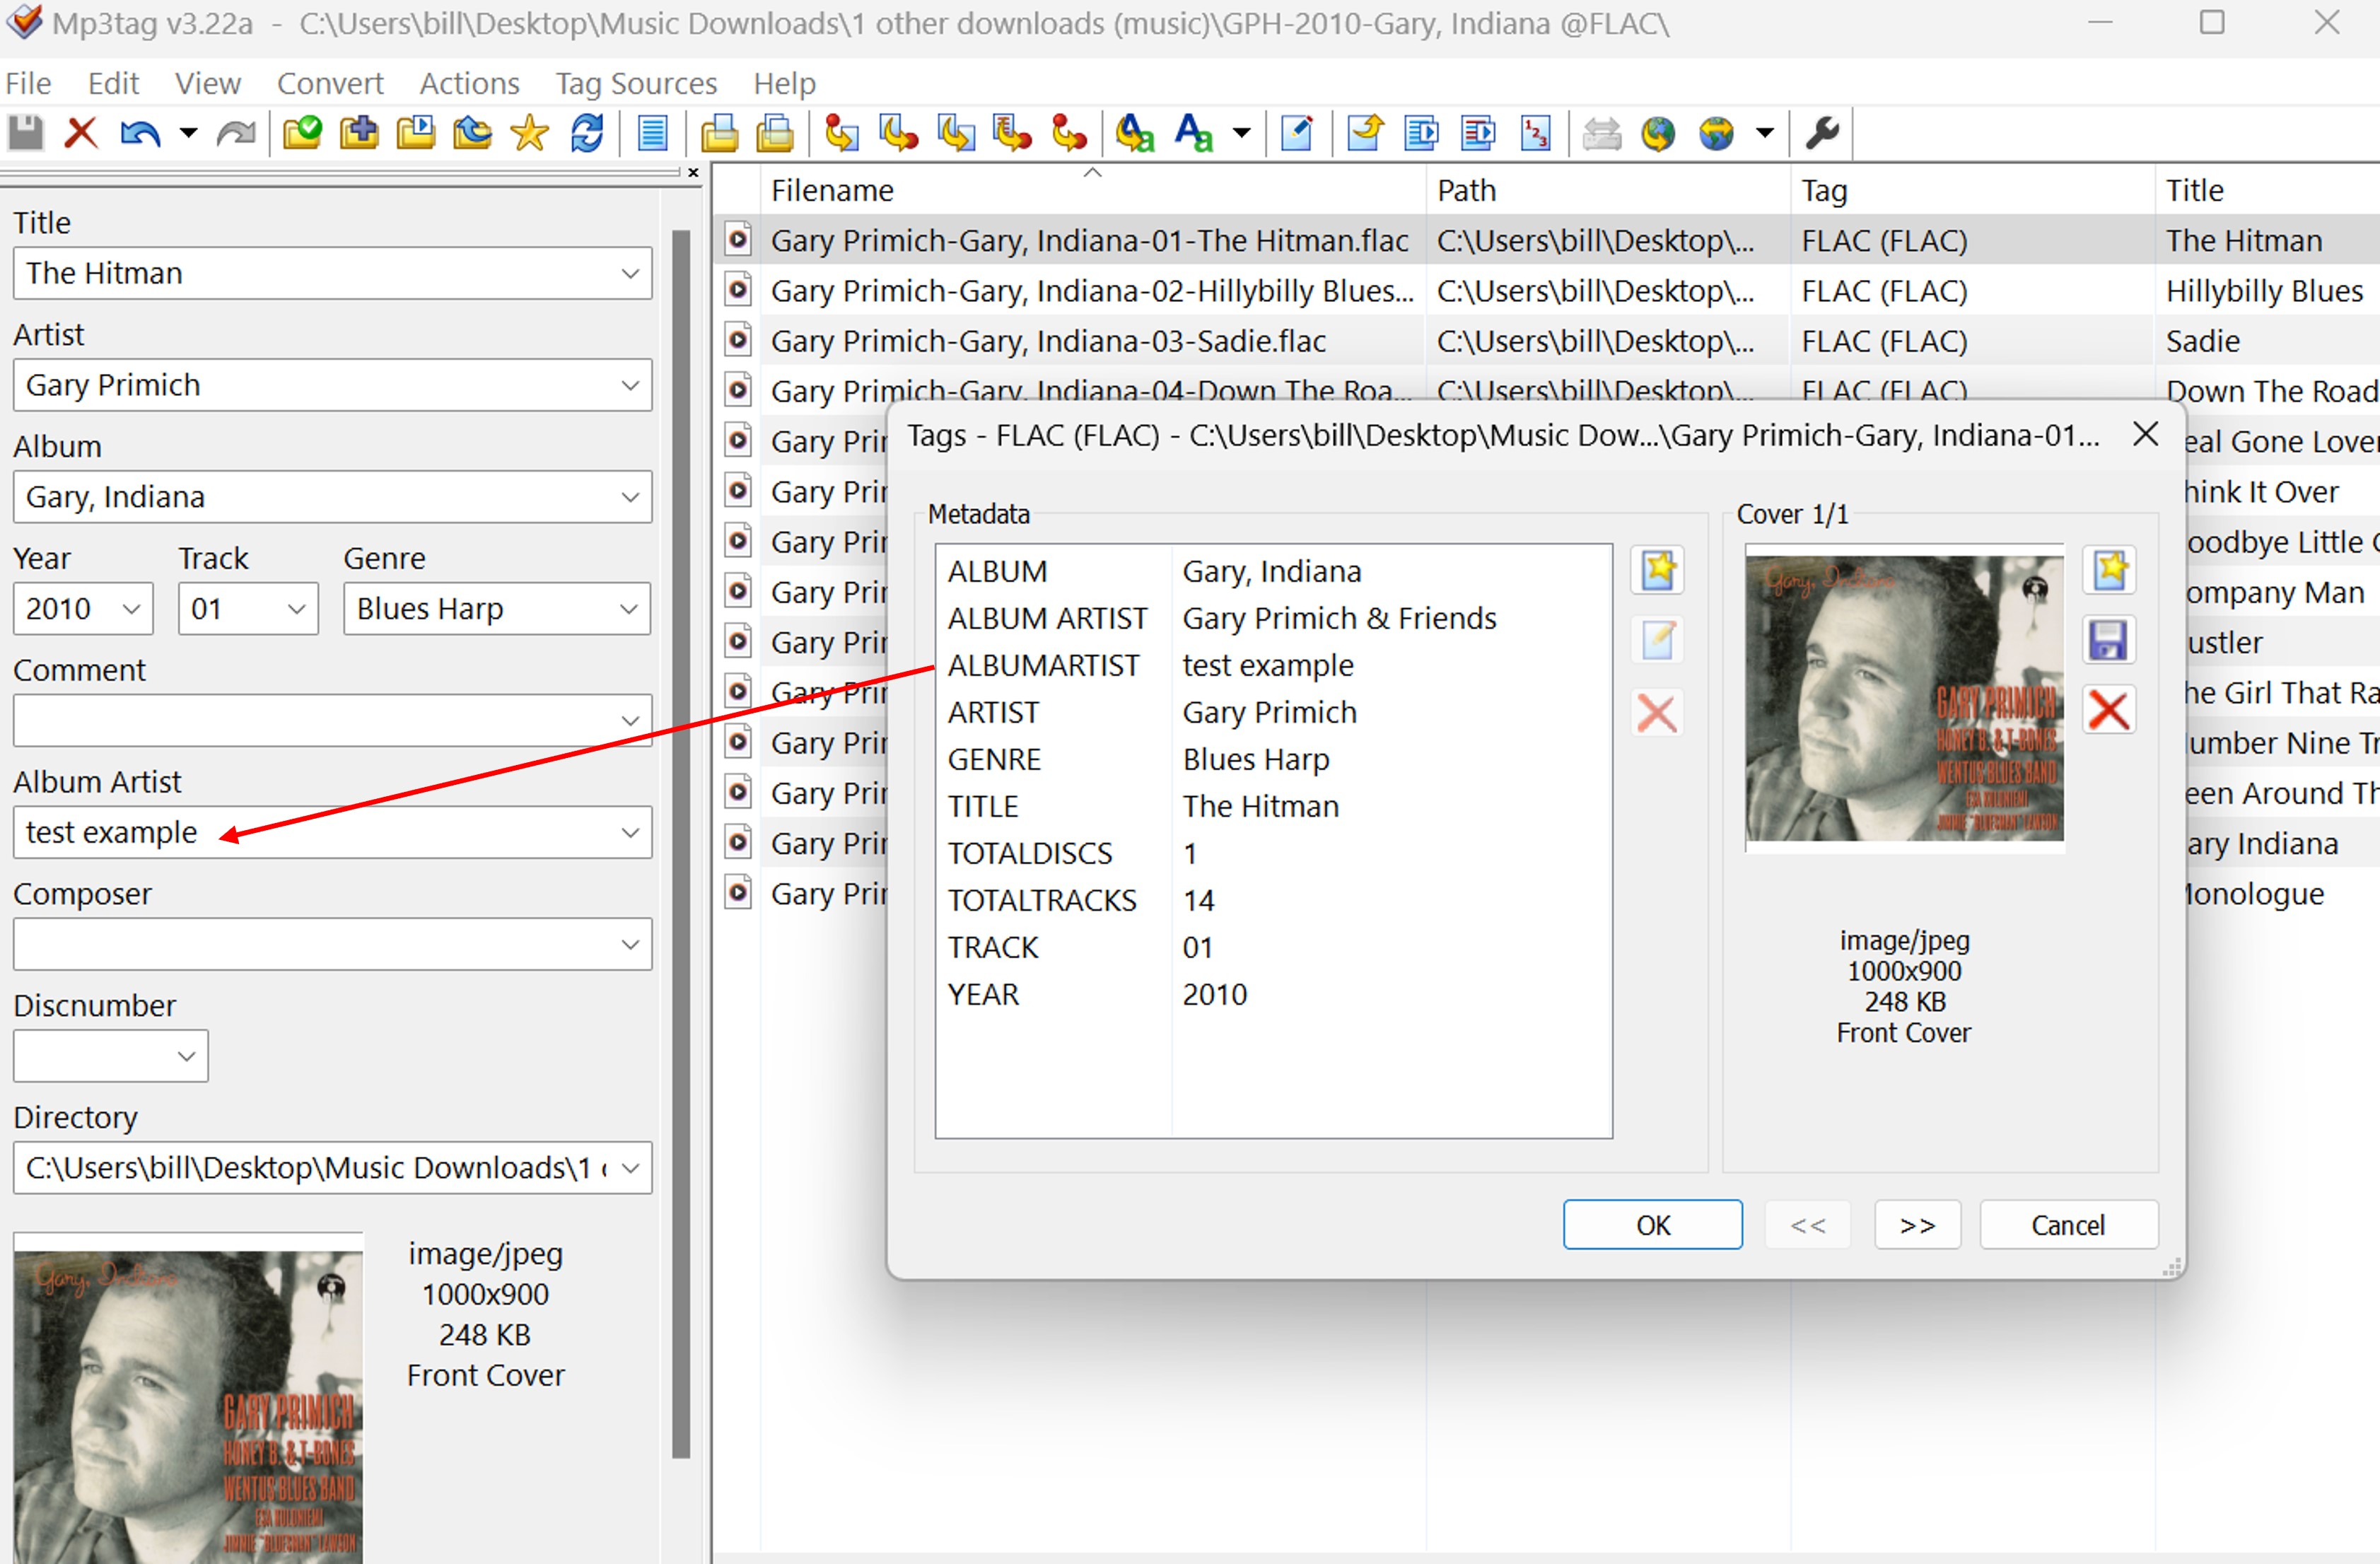Screen dimensions: 2380x1564
Task: Confirm tag changes with the OK button
Action: tap(1652, 1224)
